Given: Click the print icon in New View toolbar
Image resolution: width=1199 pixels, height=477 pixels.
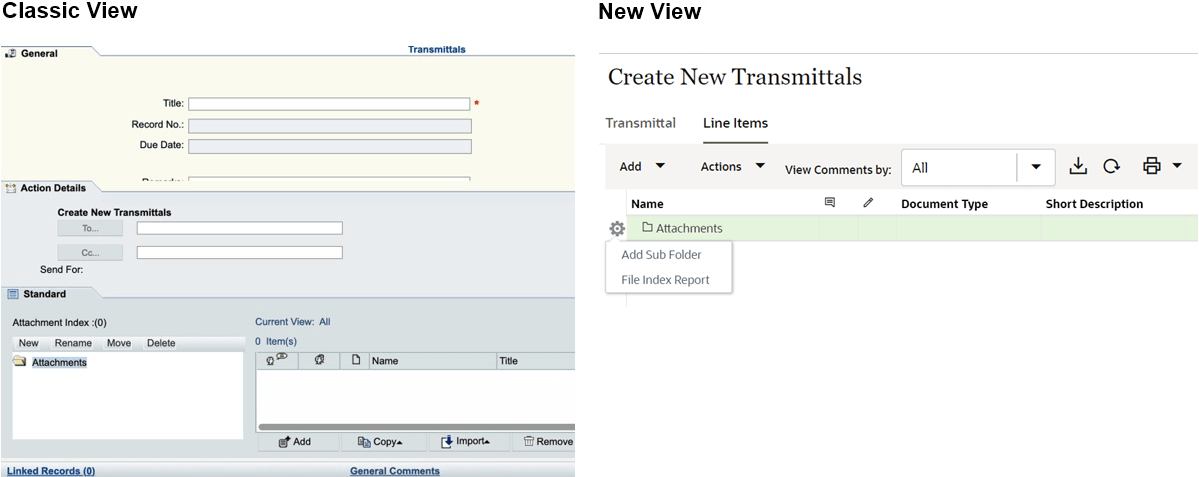Looking at the screenshot, I should 1152,166.
